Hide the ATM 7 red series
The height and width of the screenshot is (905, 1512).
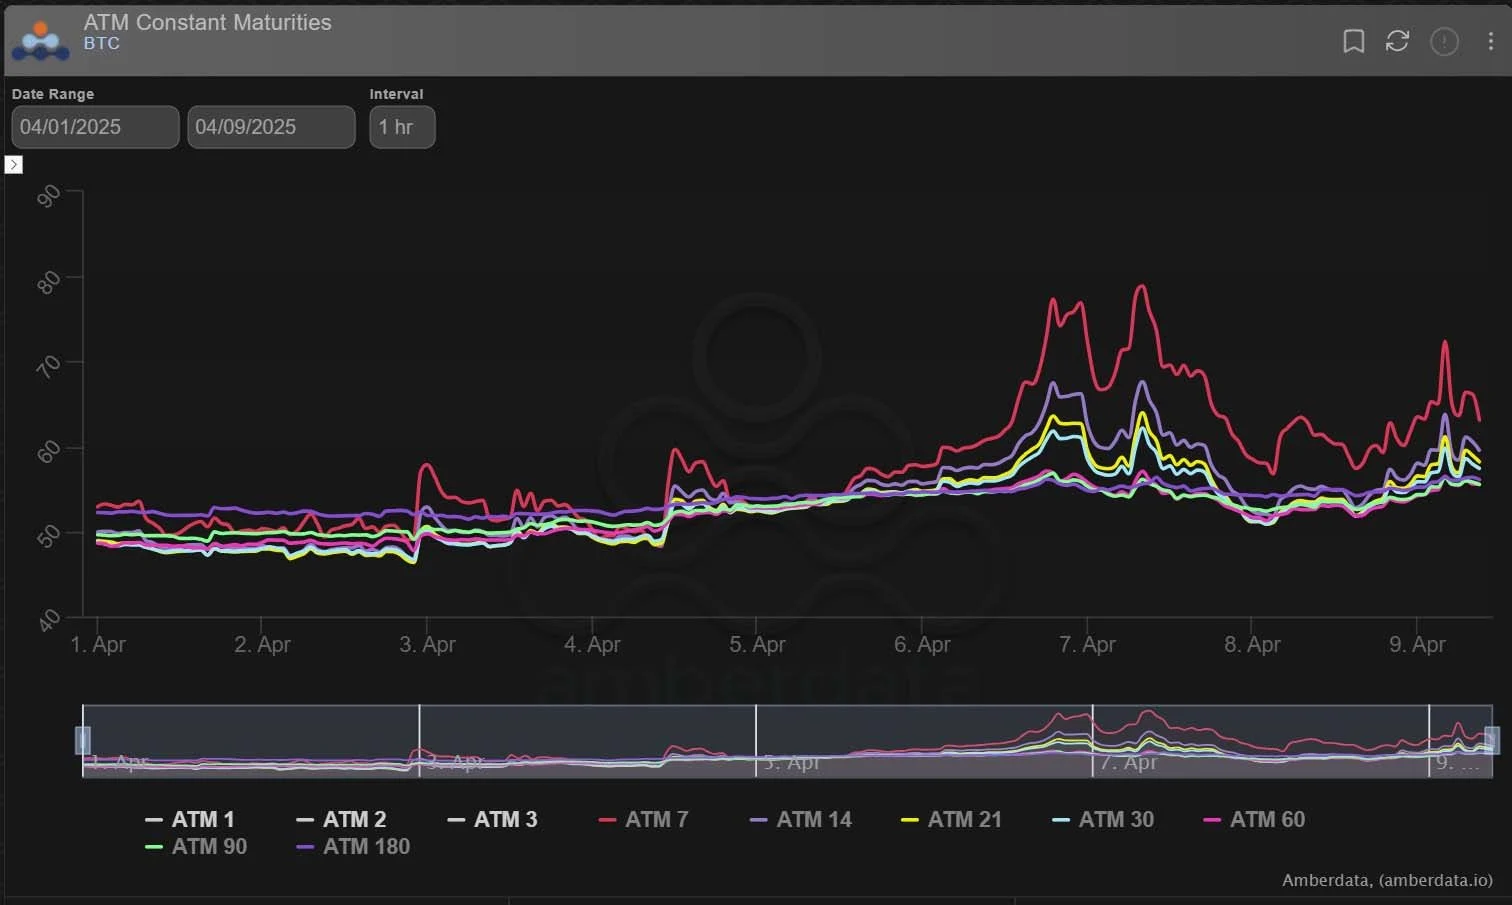pyautogui.click(x=643, y=820)
